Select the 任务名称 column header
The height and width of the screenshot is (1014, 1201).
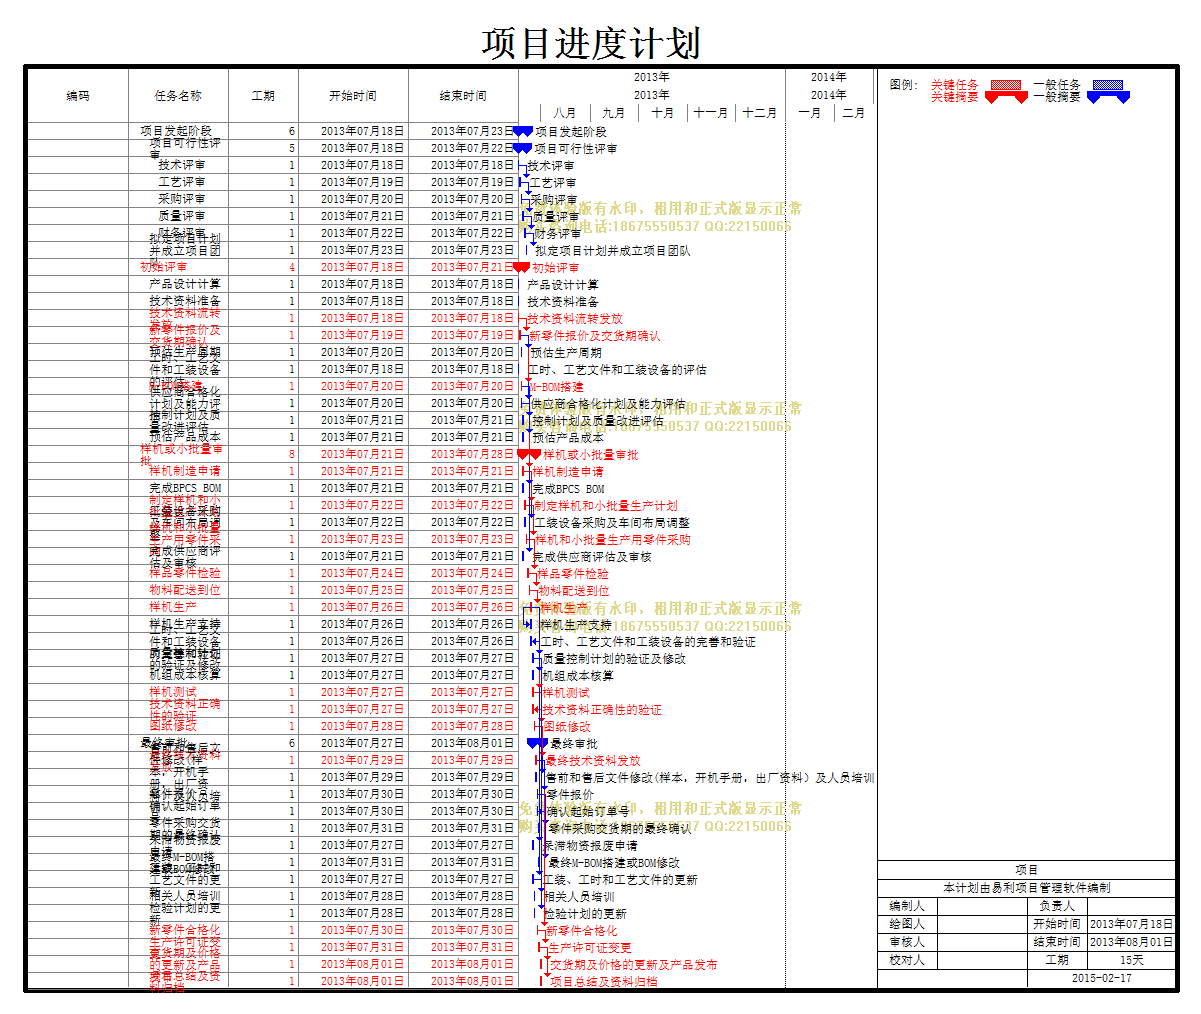(178, 96)
